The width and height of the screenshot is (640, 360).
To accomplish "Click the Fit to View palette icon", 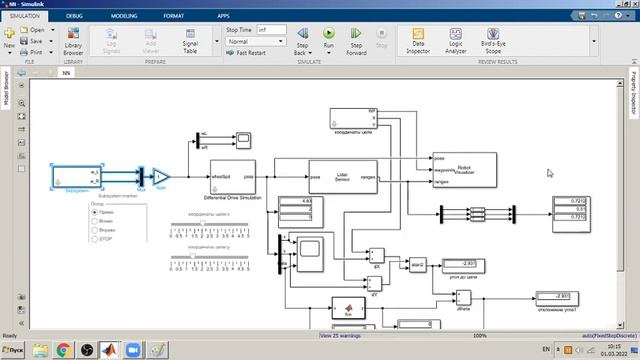I will point(22,116).
